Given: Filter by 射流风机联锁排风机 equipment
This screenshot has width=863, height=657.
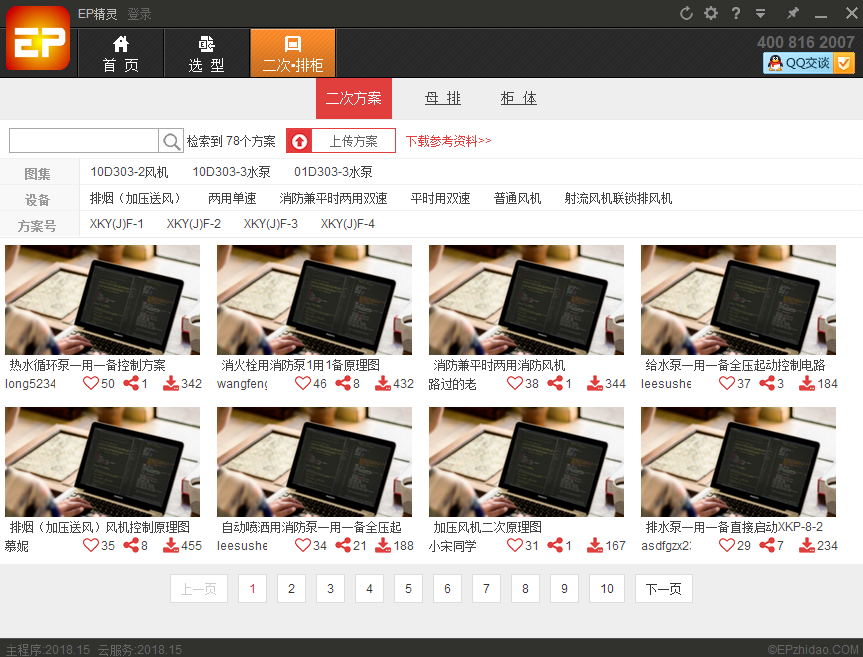Looking at the screenshot, I should click(x=618, y=198).
